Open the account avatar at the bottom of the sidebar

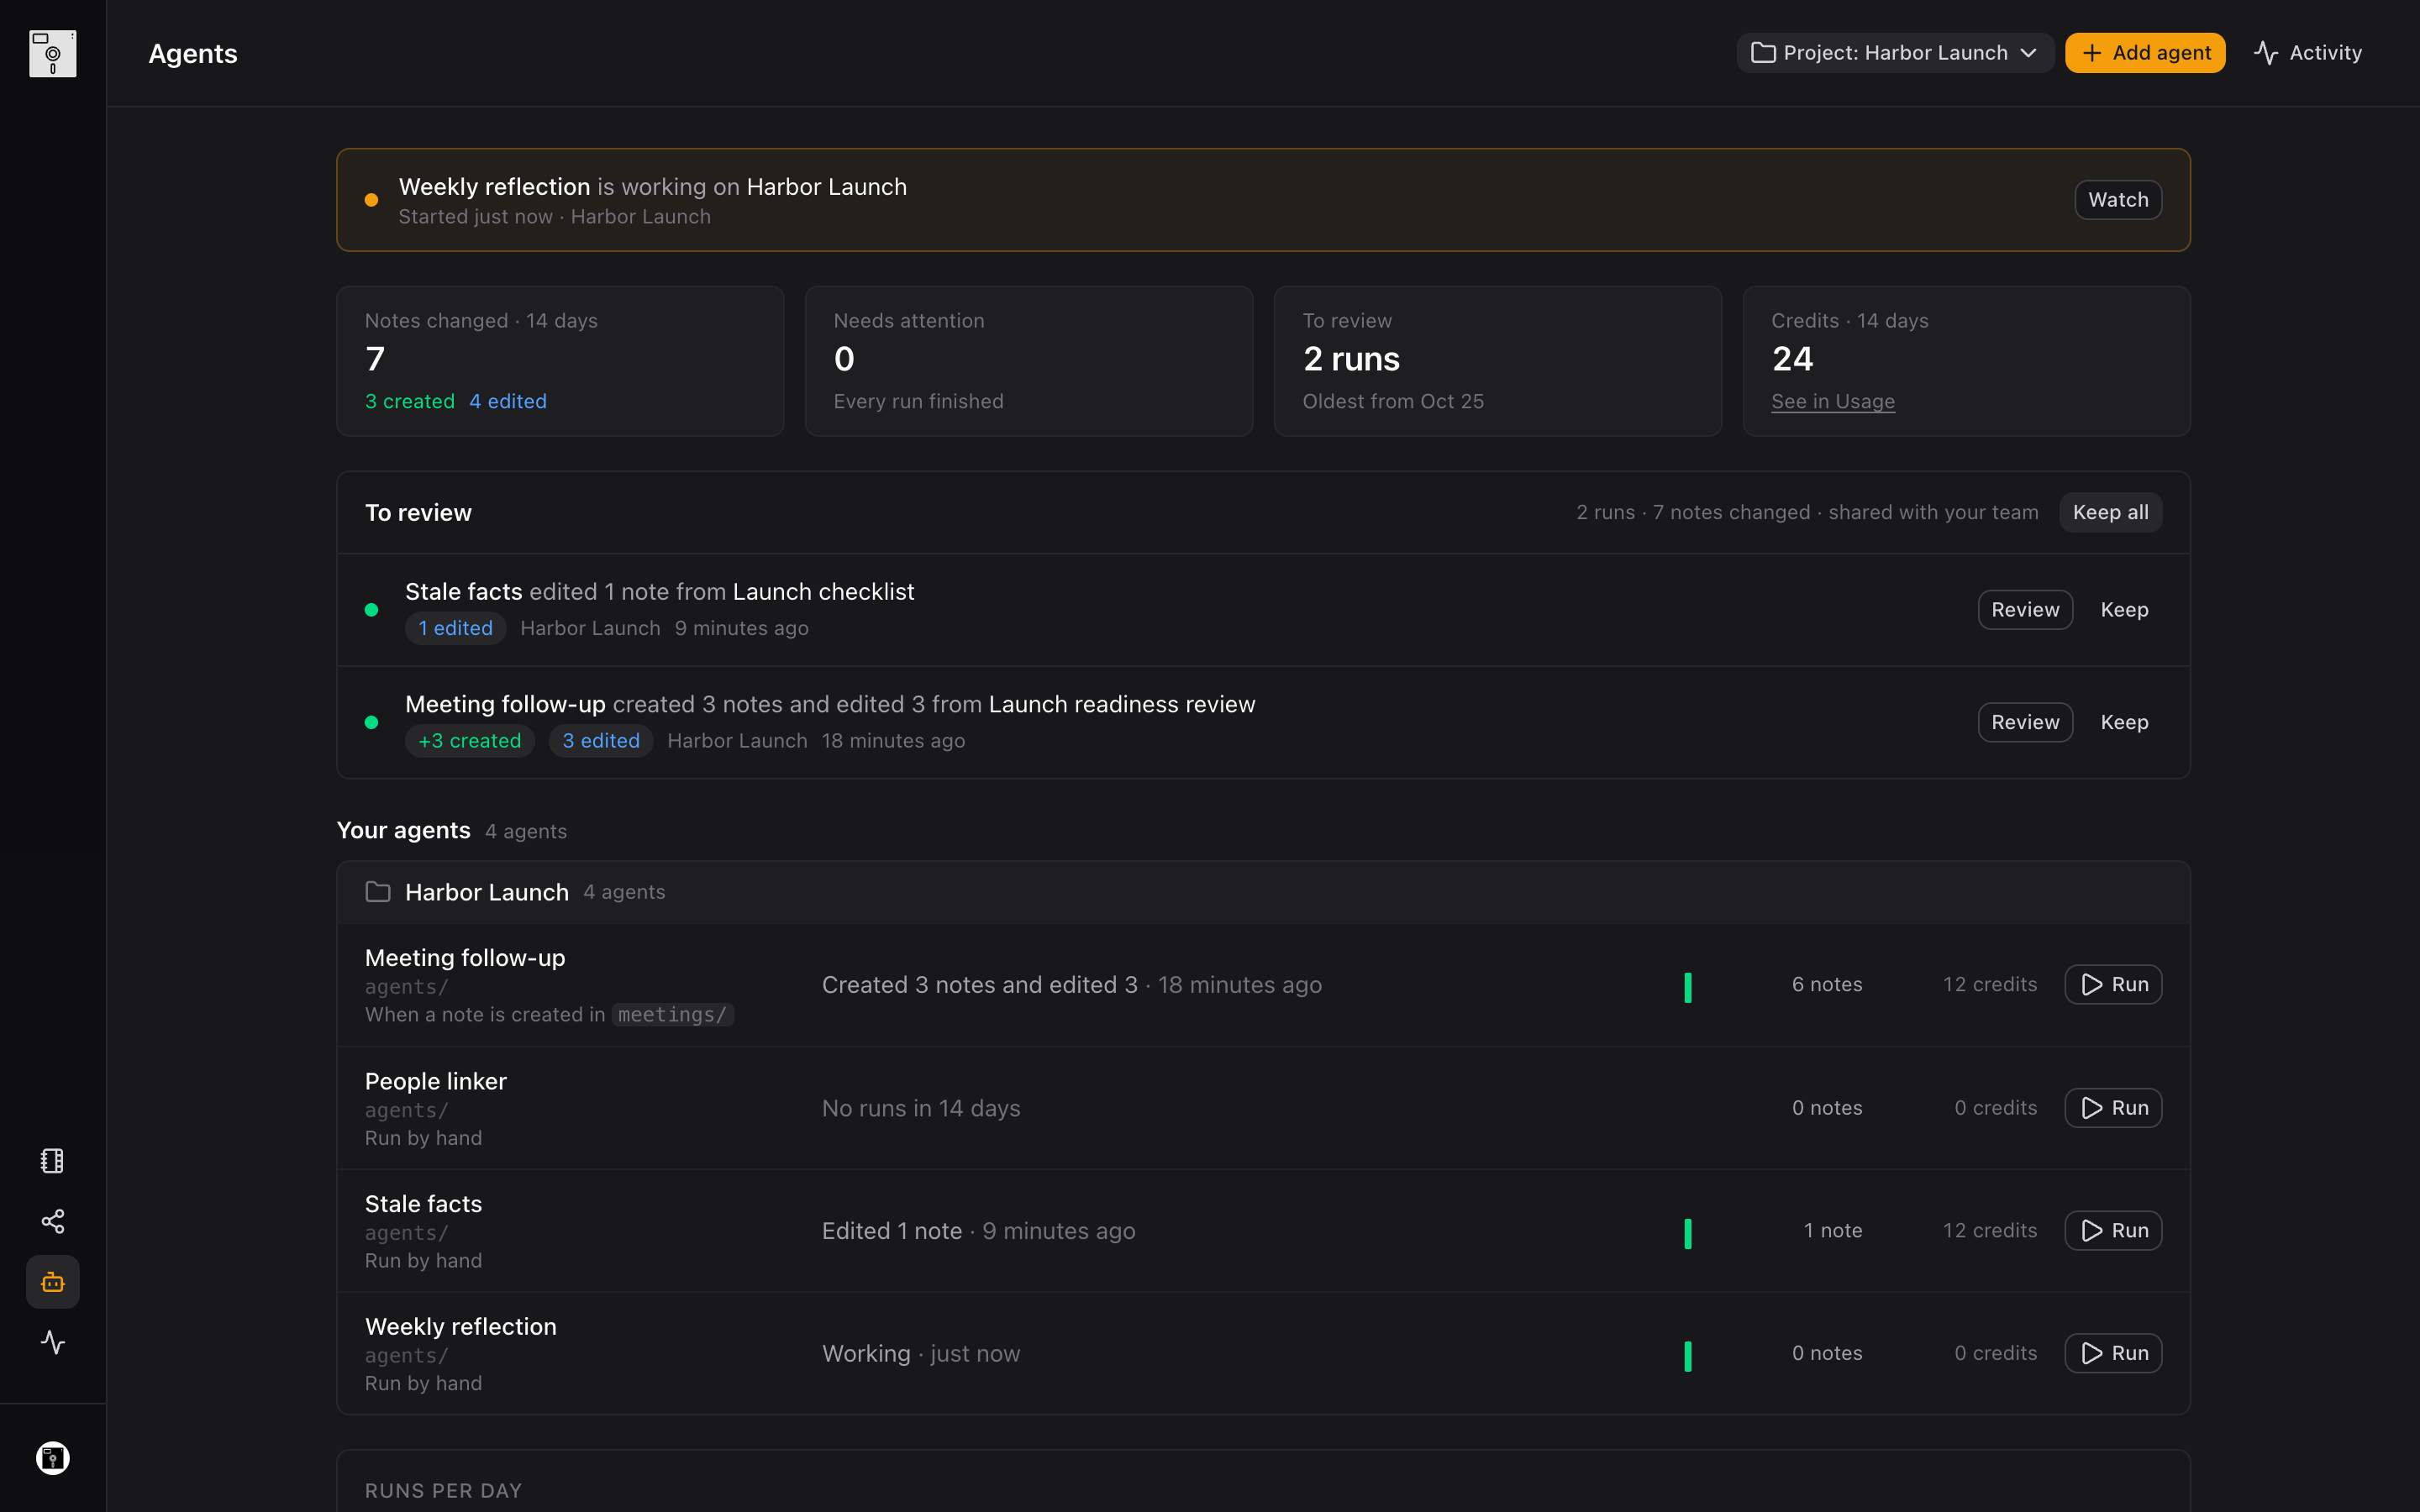click(53, 1458)
